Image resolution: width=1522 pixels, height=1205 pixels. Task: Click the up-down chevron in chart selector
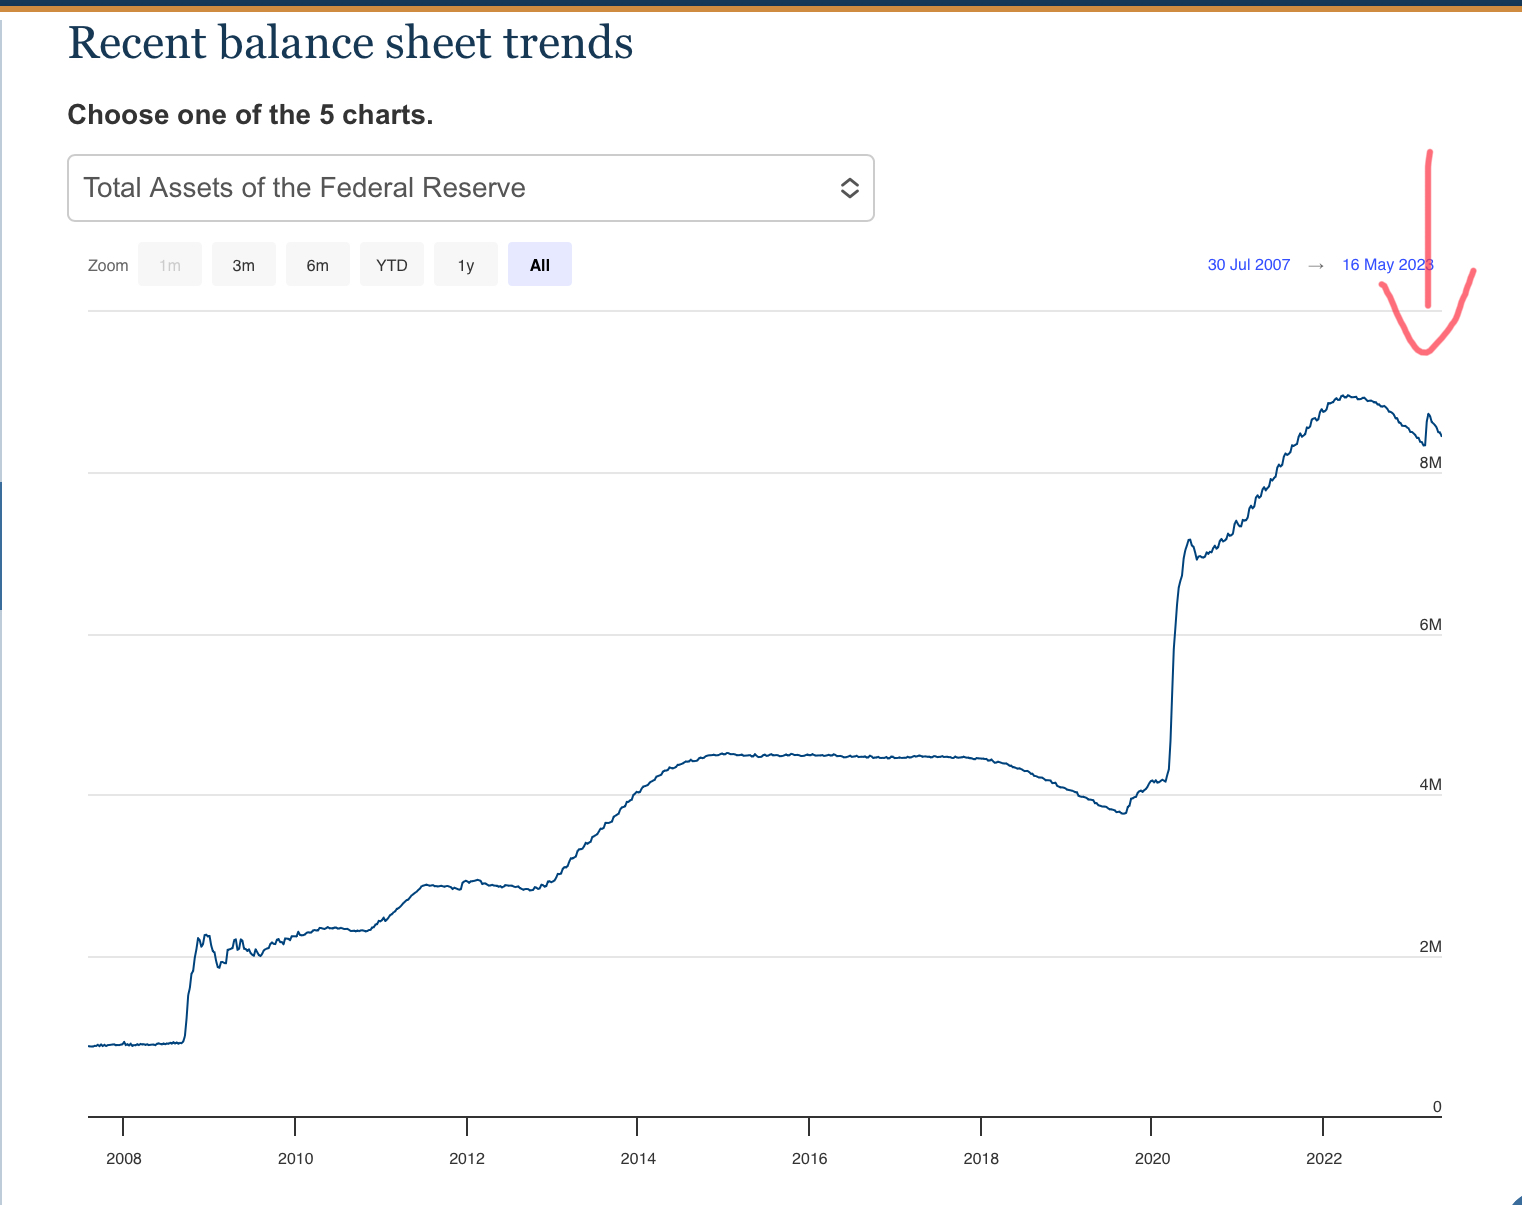tap(849, 188)
